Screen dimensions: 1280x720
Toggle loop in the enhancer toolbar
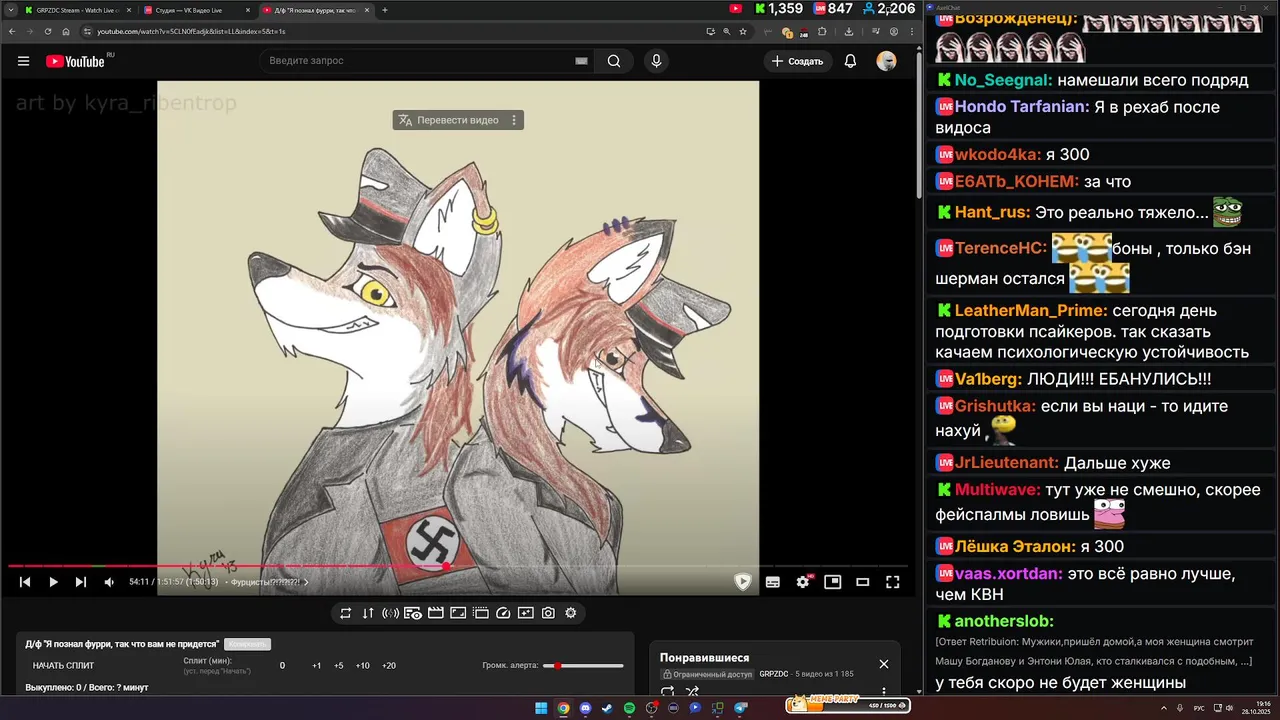345,613
